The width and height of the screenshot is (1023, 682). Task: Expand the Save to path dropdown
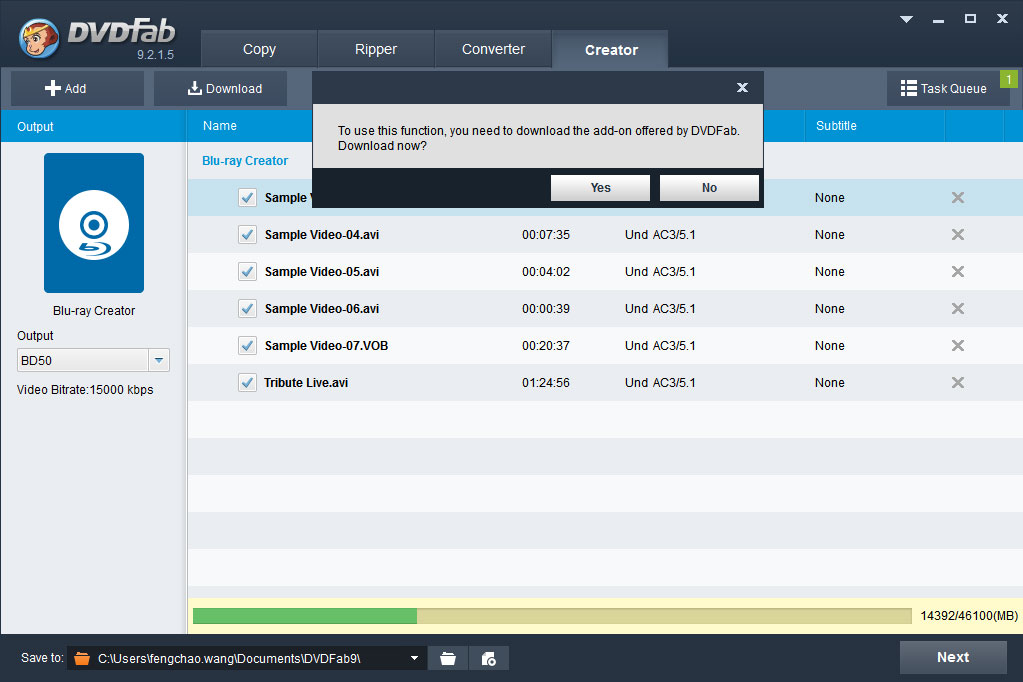[x=414, y=658]
